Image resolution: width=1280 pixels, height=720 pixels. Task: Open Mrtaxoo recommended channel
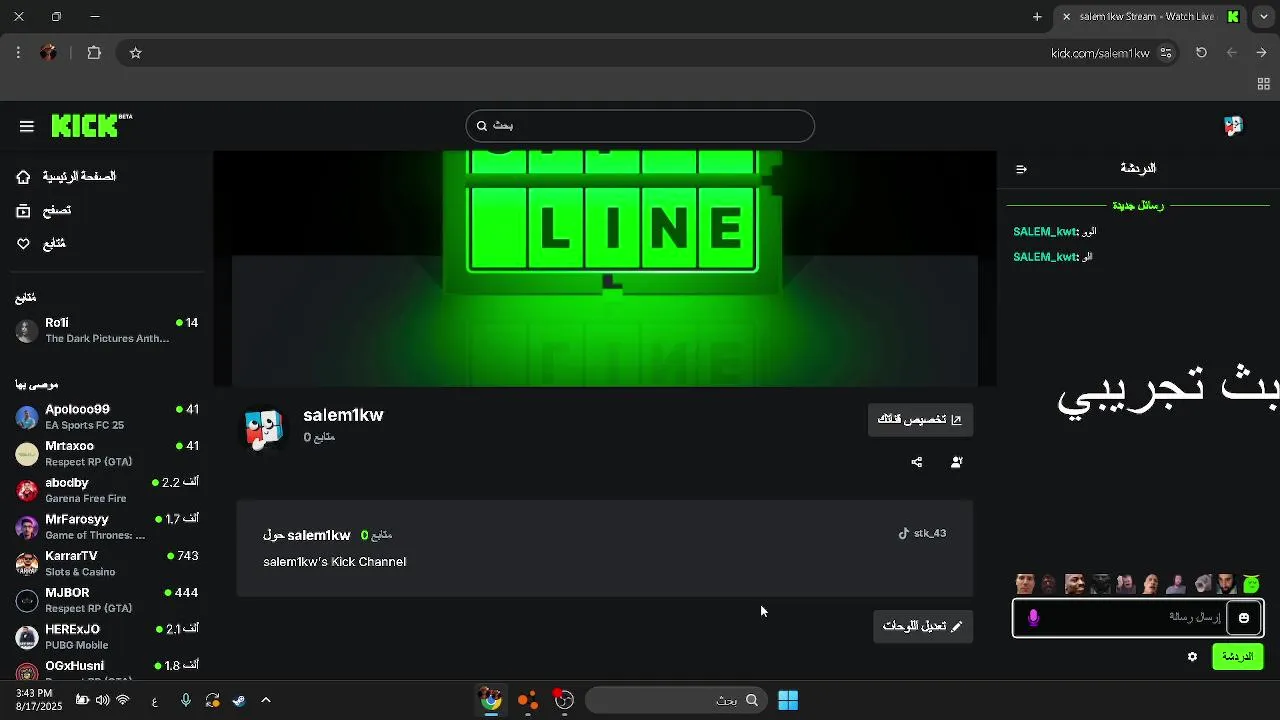point(107,453)
